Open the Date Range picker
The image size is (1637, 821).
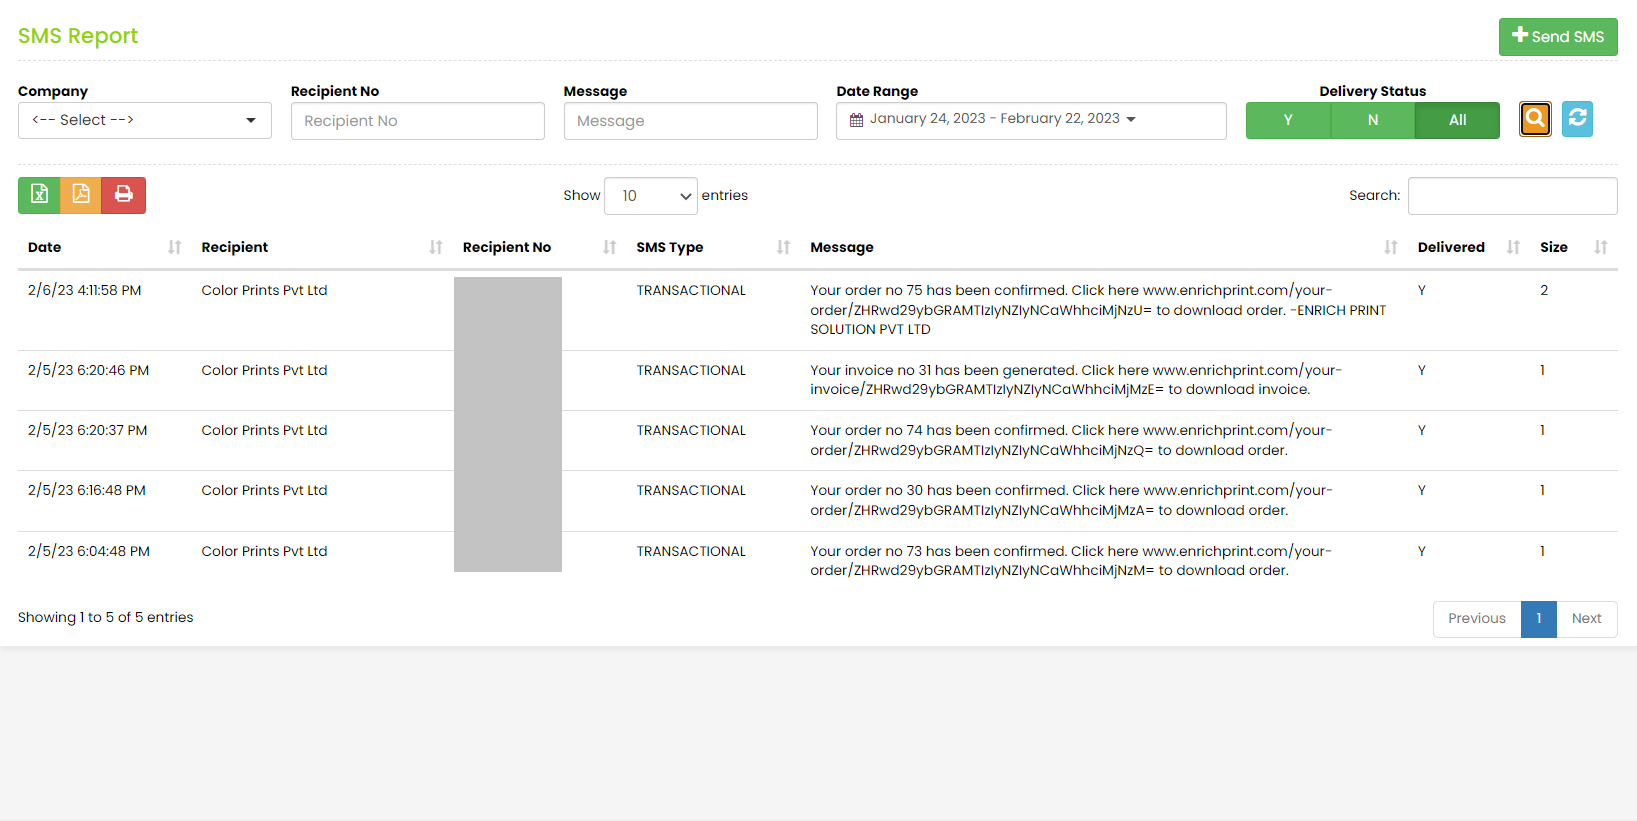[1030, 120]
